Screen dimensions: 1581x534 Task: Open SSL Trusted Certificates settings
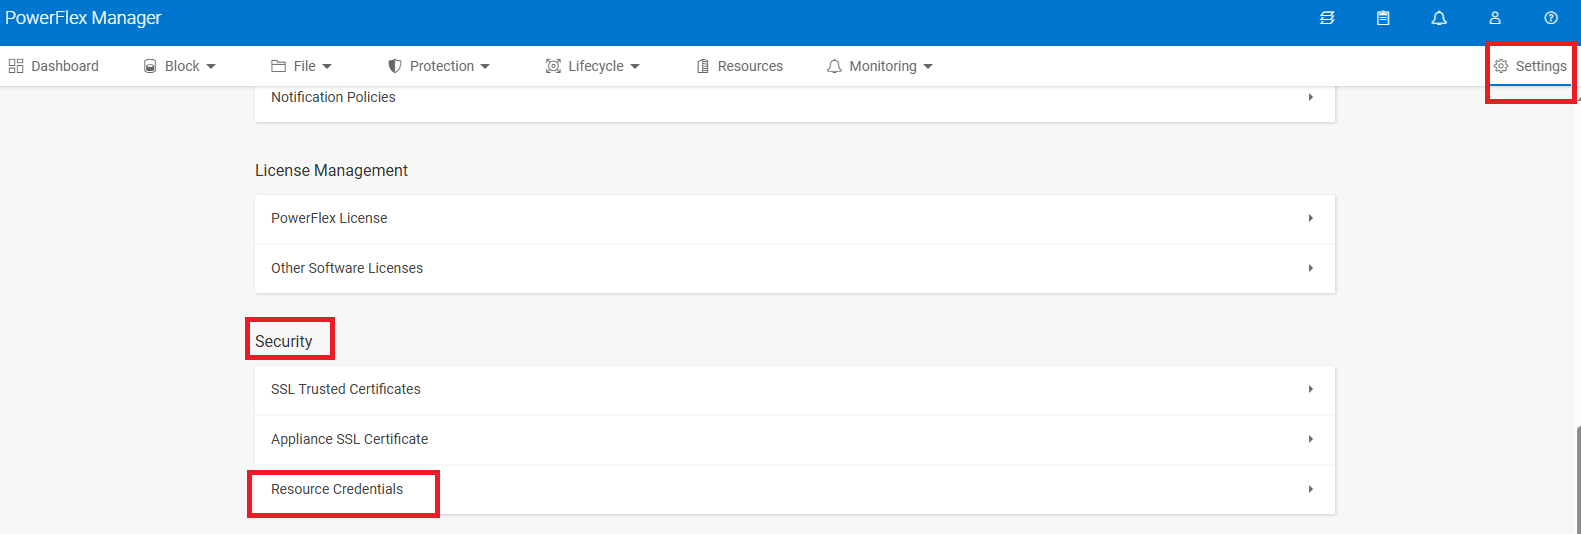(346, 389)
